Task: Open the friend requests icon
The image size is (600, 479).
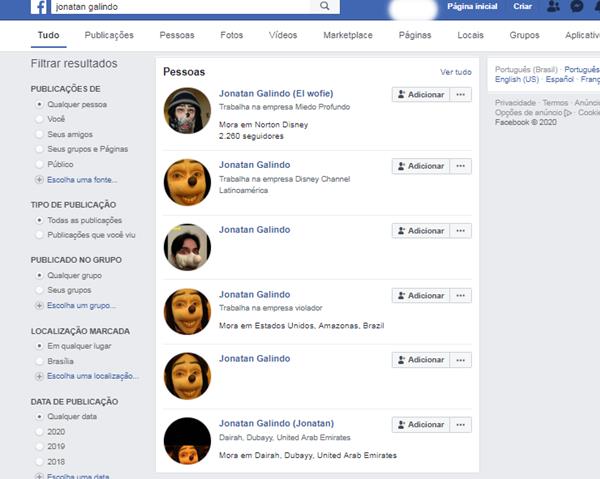Action: (553, 6)
